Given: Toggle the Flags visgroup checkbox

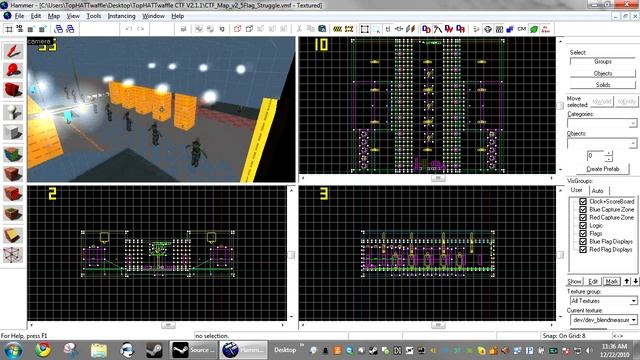Looking at the screenshot, I should (x=583, y=233).
